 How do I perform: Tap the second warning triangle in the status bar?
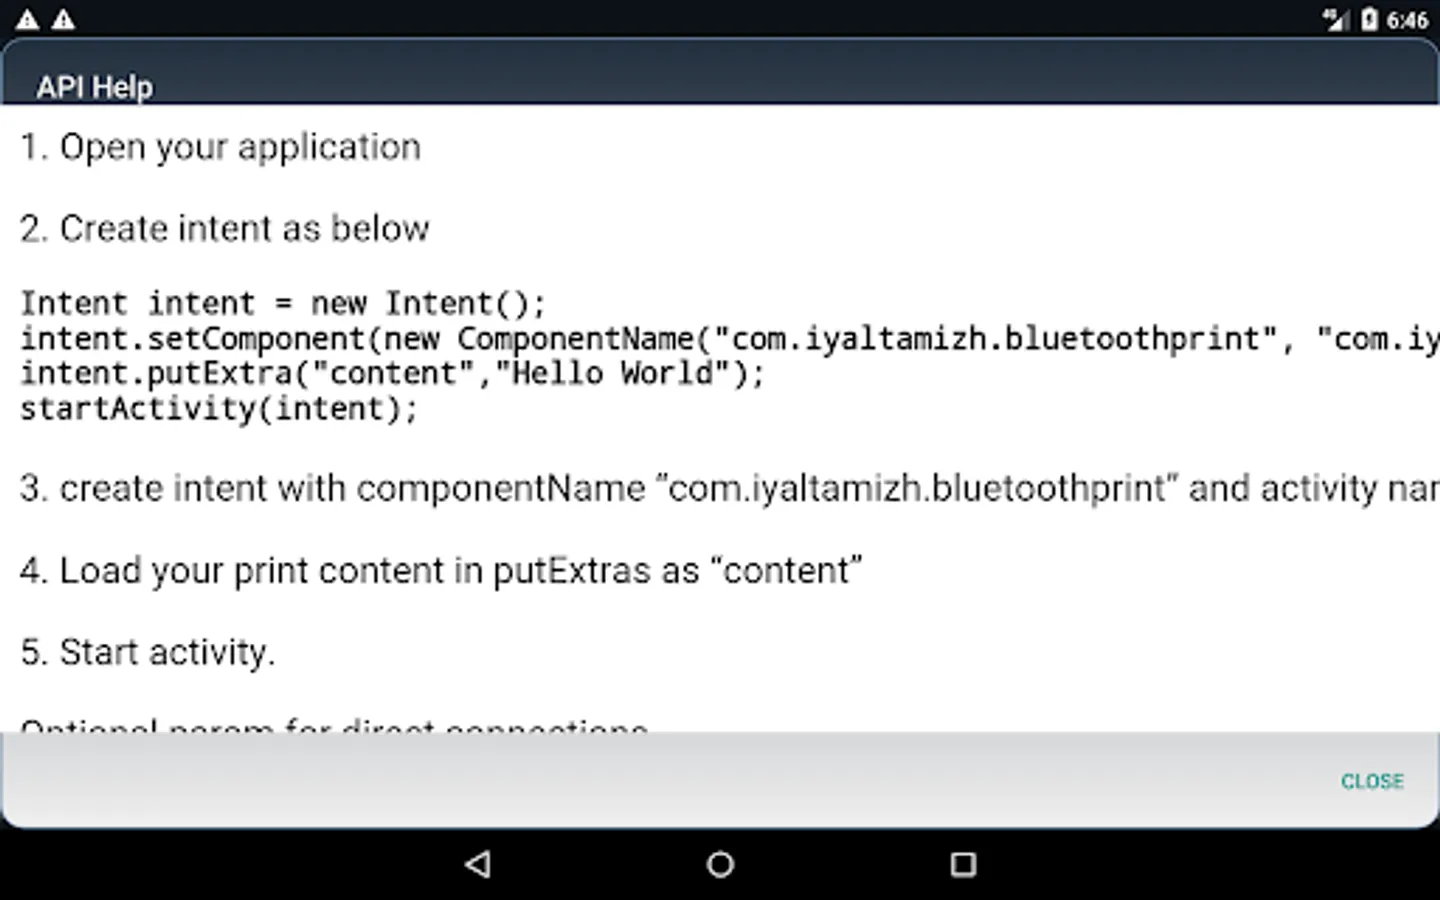point(63,19)
